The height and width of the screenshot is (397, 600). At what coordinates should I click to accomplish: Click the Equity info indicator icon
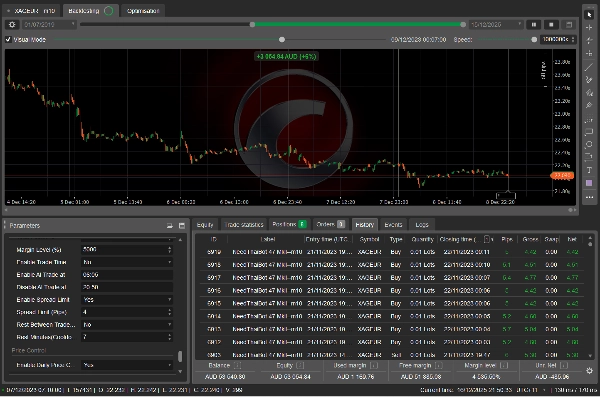pos(300,366)
